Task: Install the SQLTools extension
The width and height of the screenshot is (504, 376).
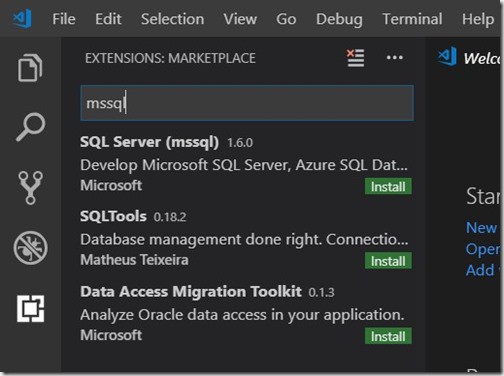Action: [x=388, y=261]
